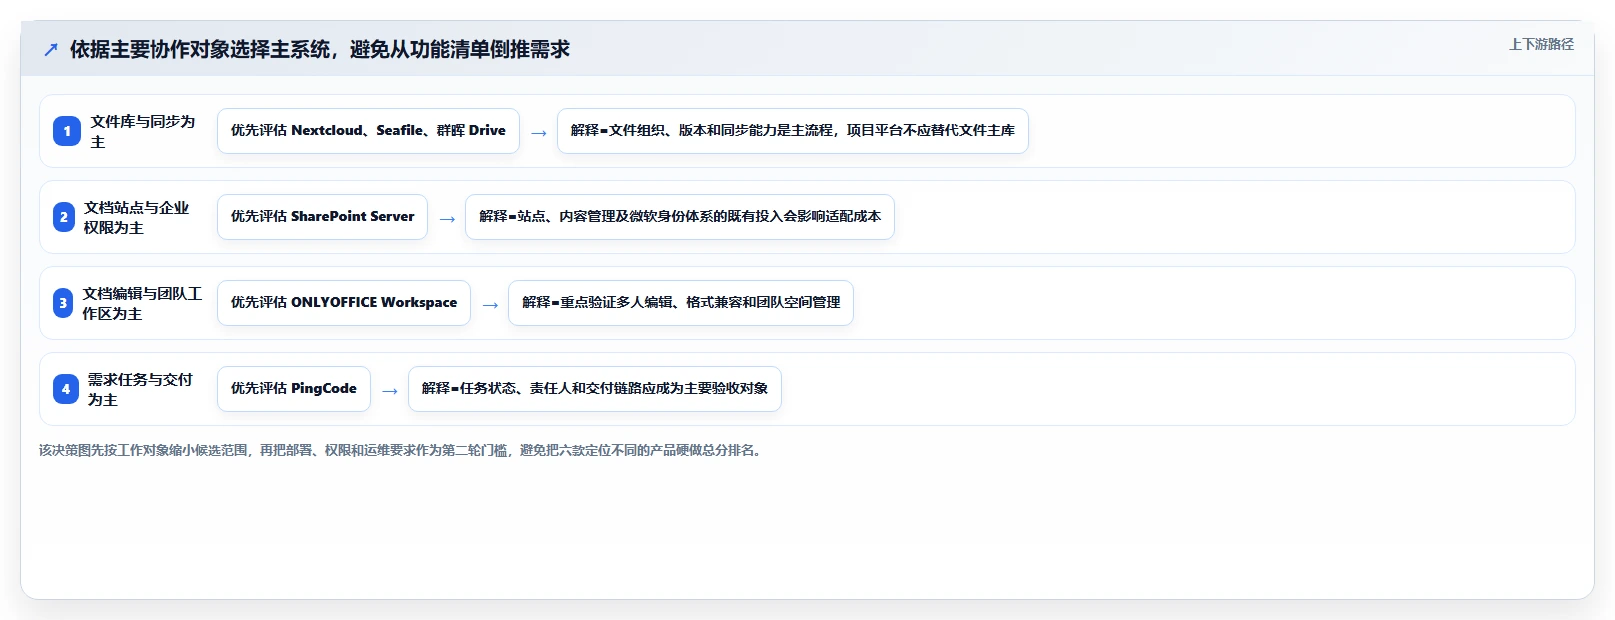The height and width of the screenshot is (620, 1615).
Task: Click the number 2 step badge
Action: (x=64, y=217)
